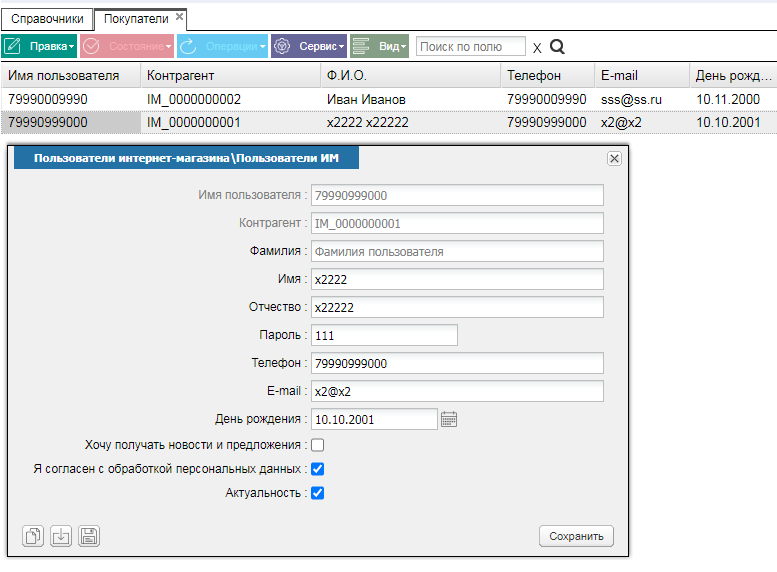Click the День рождения date field
This screenshot has height=572, width=777.
click(x=374, y=419)
